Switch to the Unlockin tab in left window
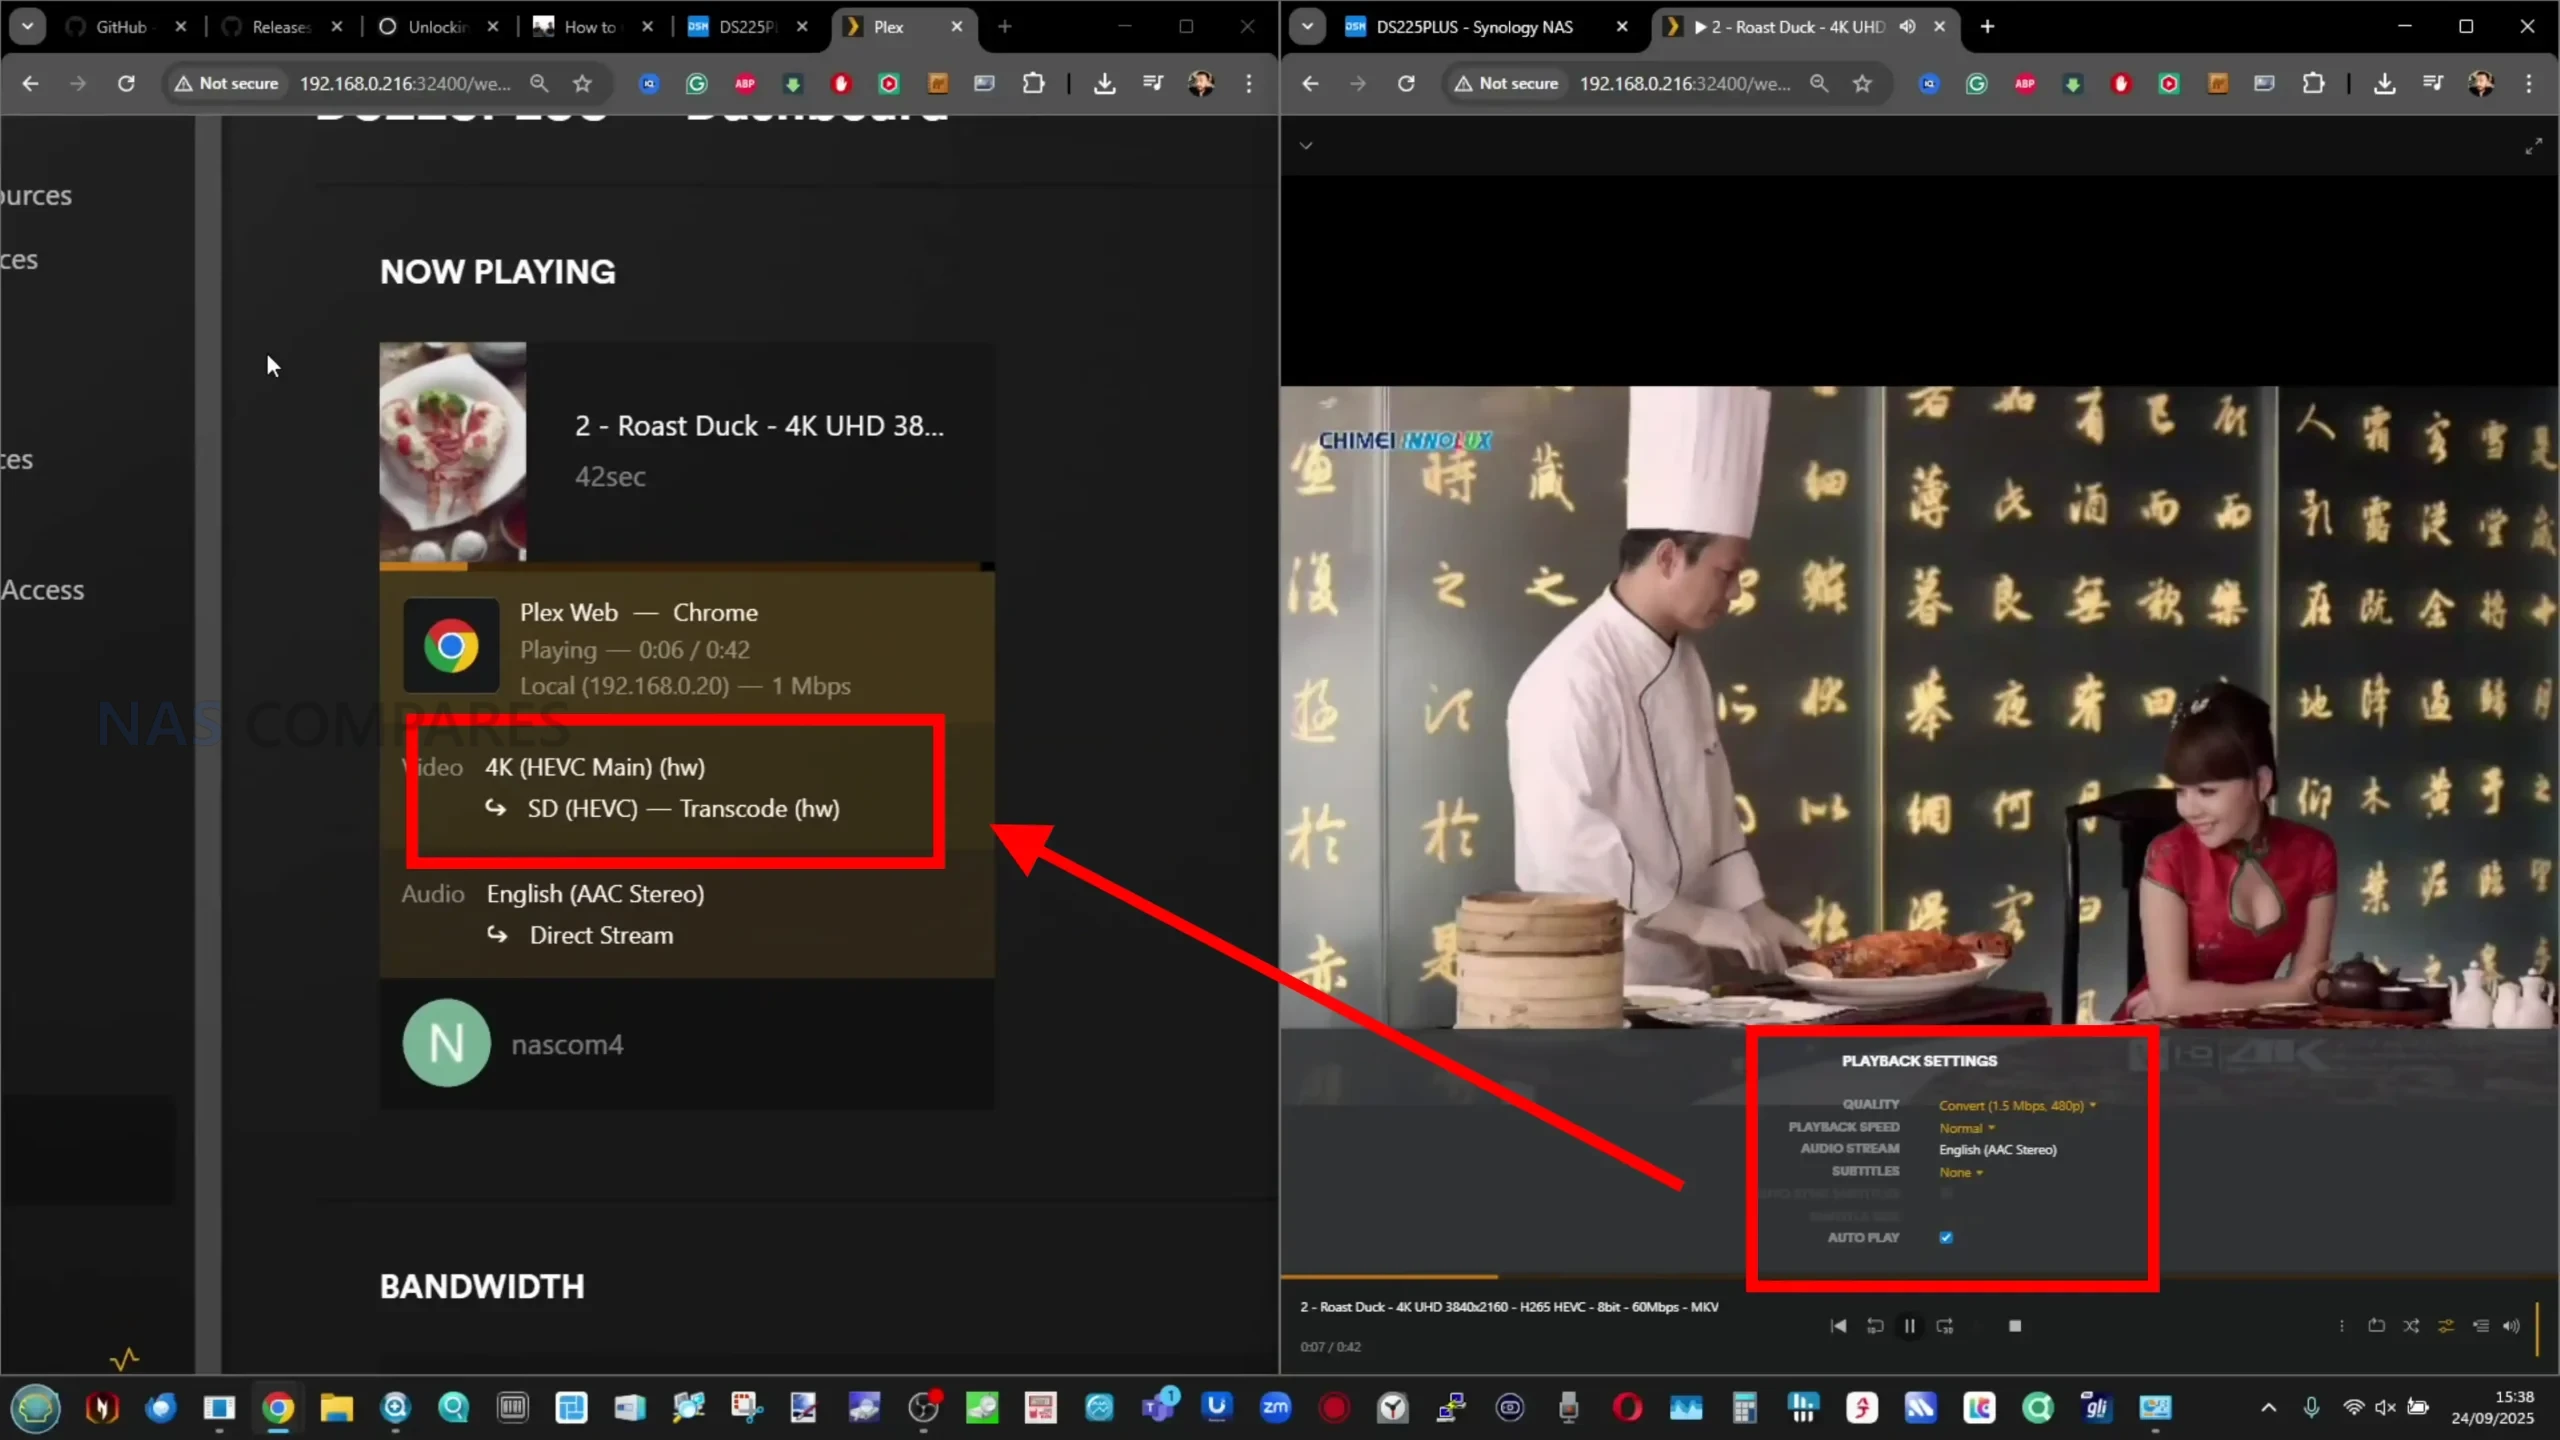Image resolution: width=2560 pixels, height=1440 pixels. pos(437,27)
